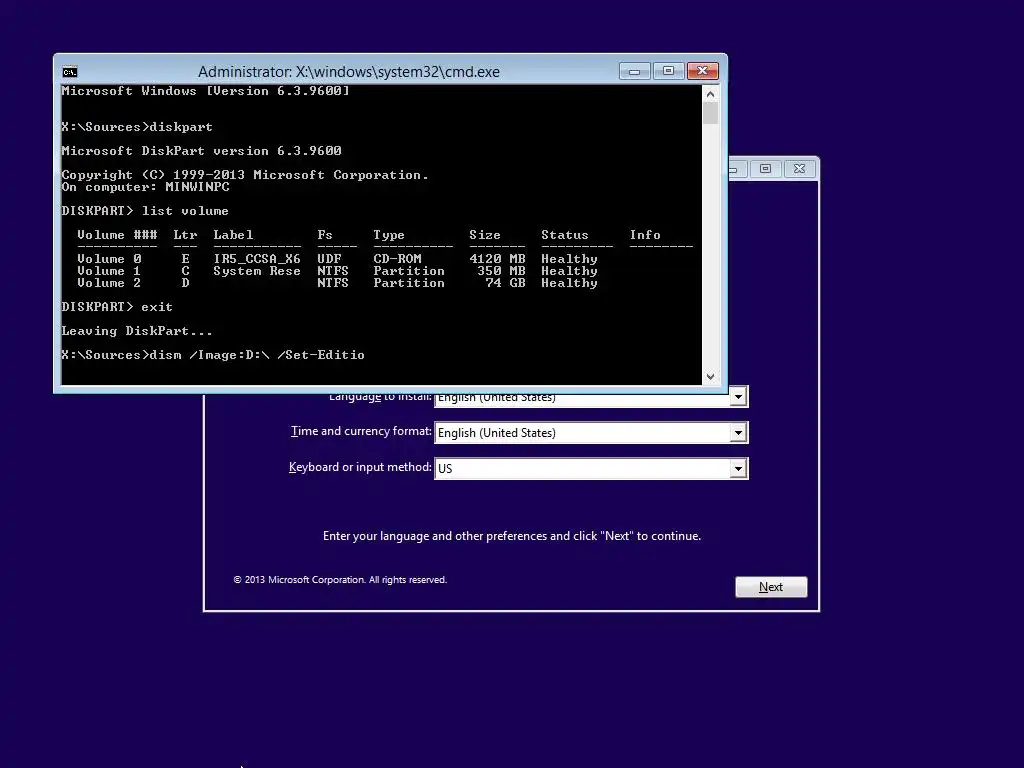
Task: Click 'X:\Sources>diskpart' command line
Action: (x=136, y=127)
